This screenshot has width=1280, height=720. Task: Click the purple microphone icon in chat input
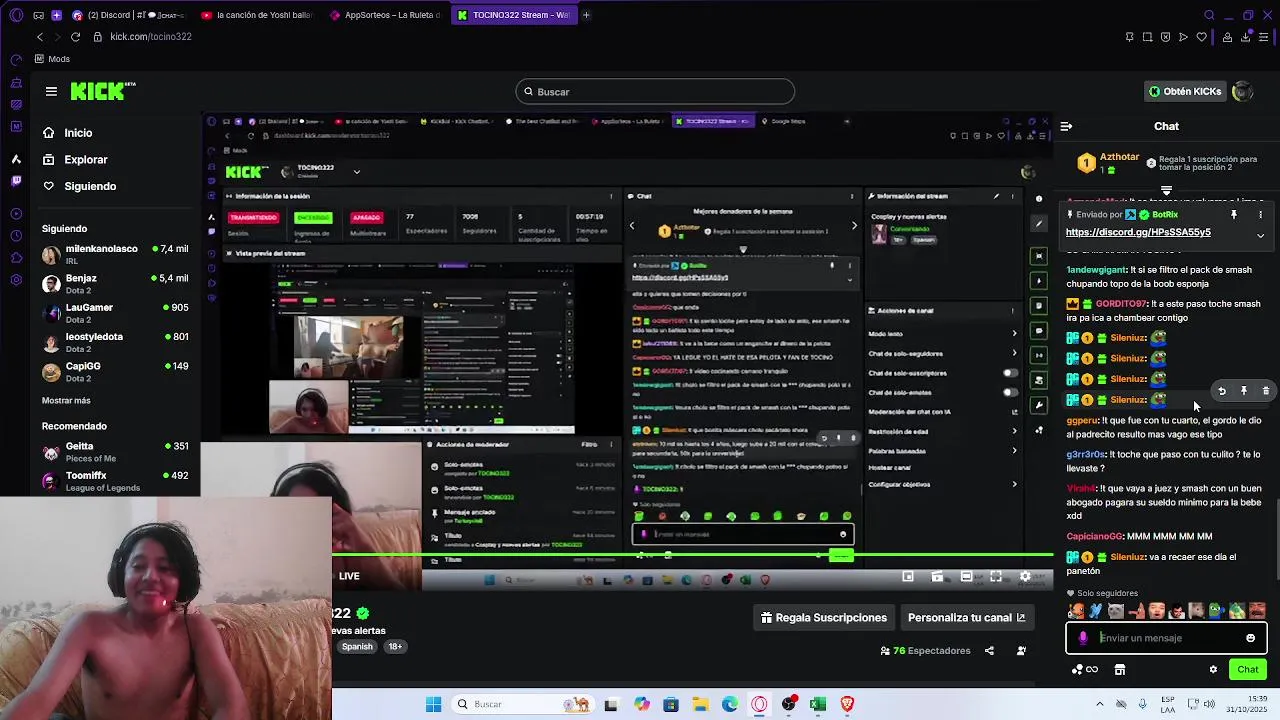tap(1083, 638)
